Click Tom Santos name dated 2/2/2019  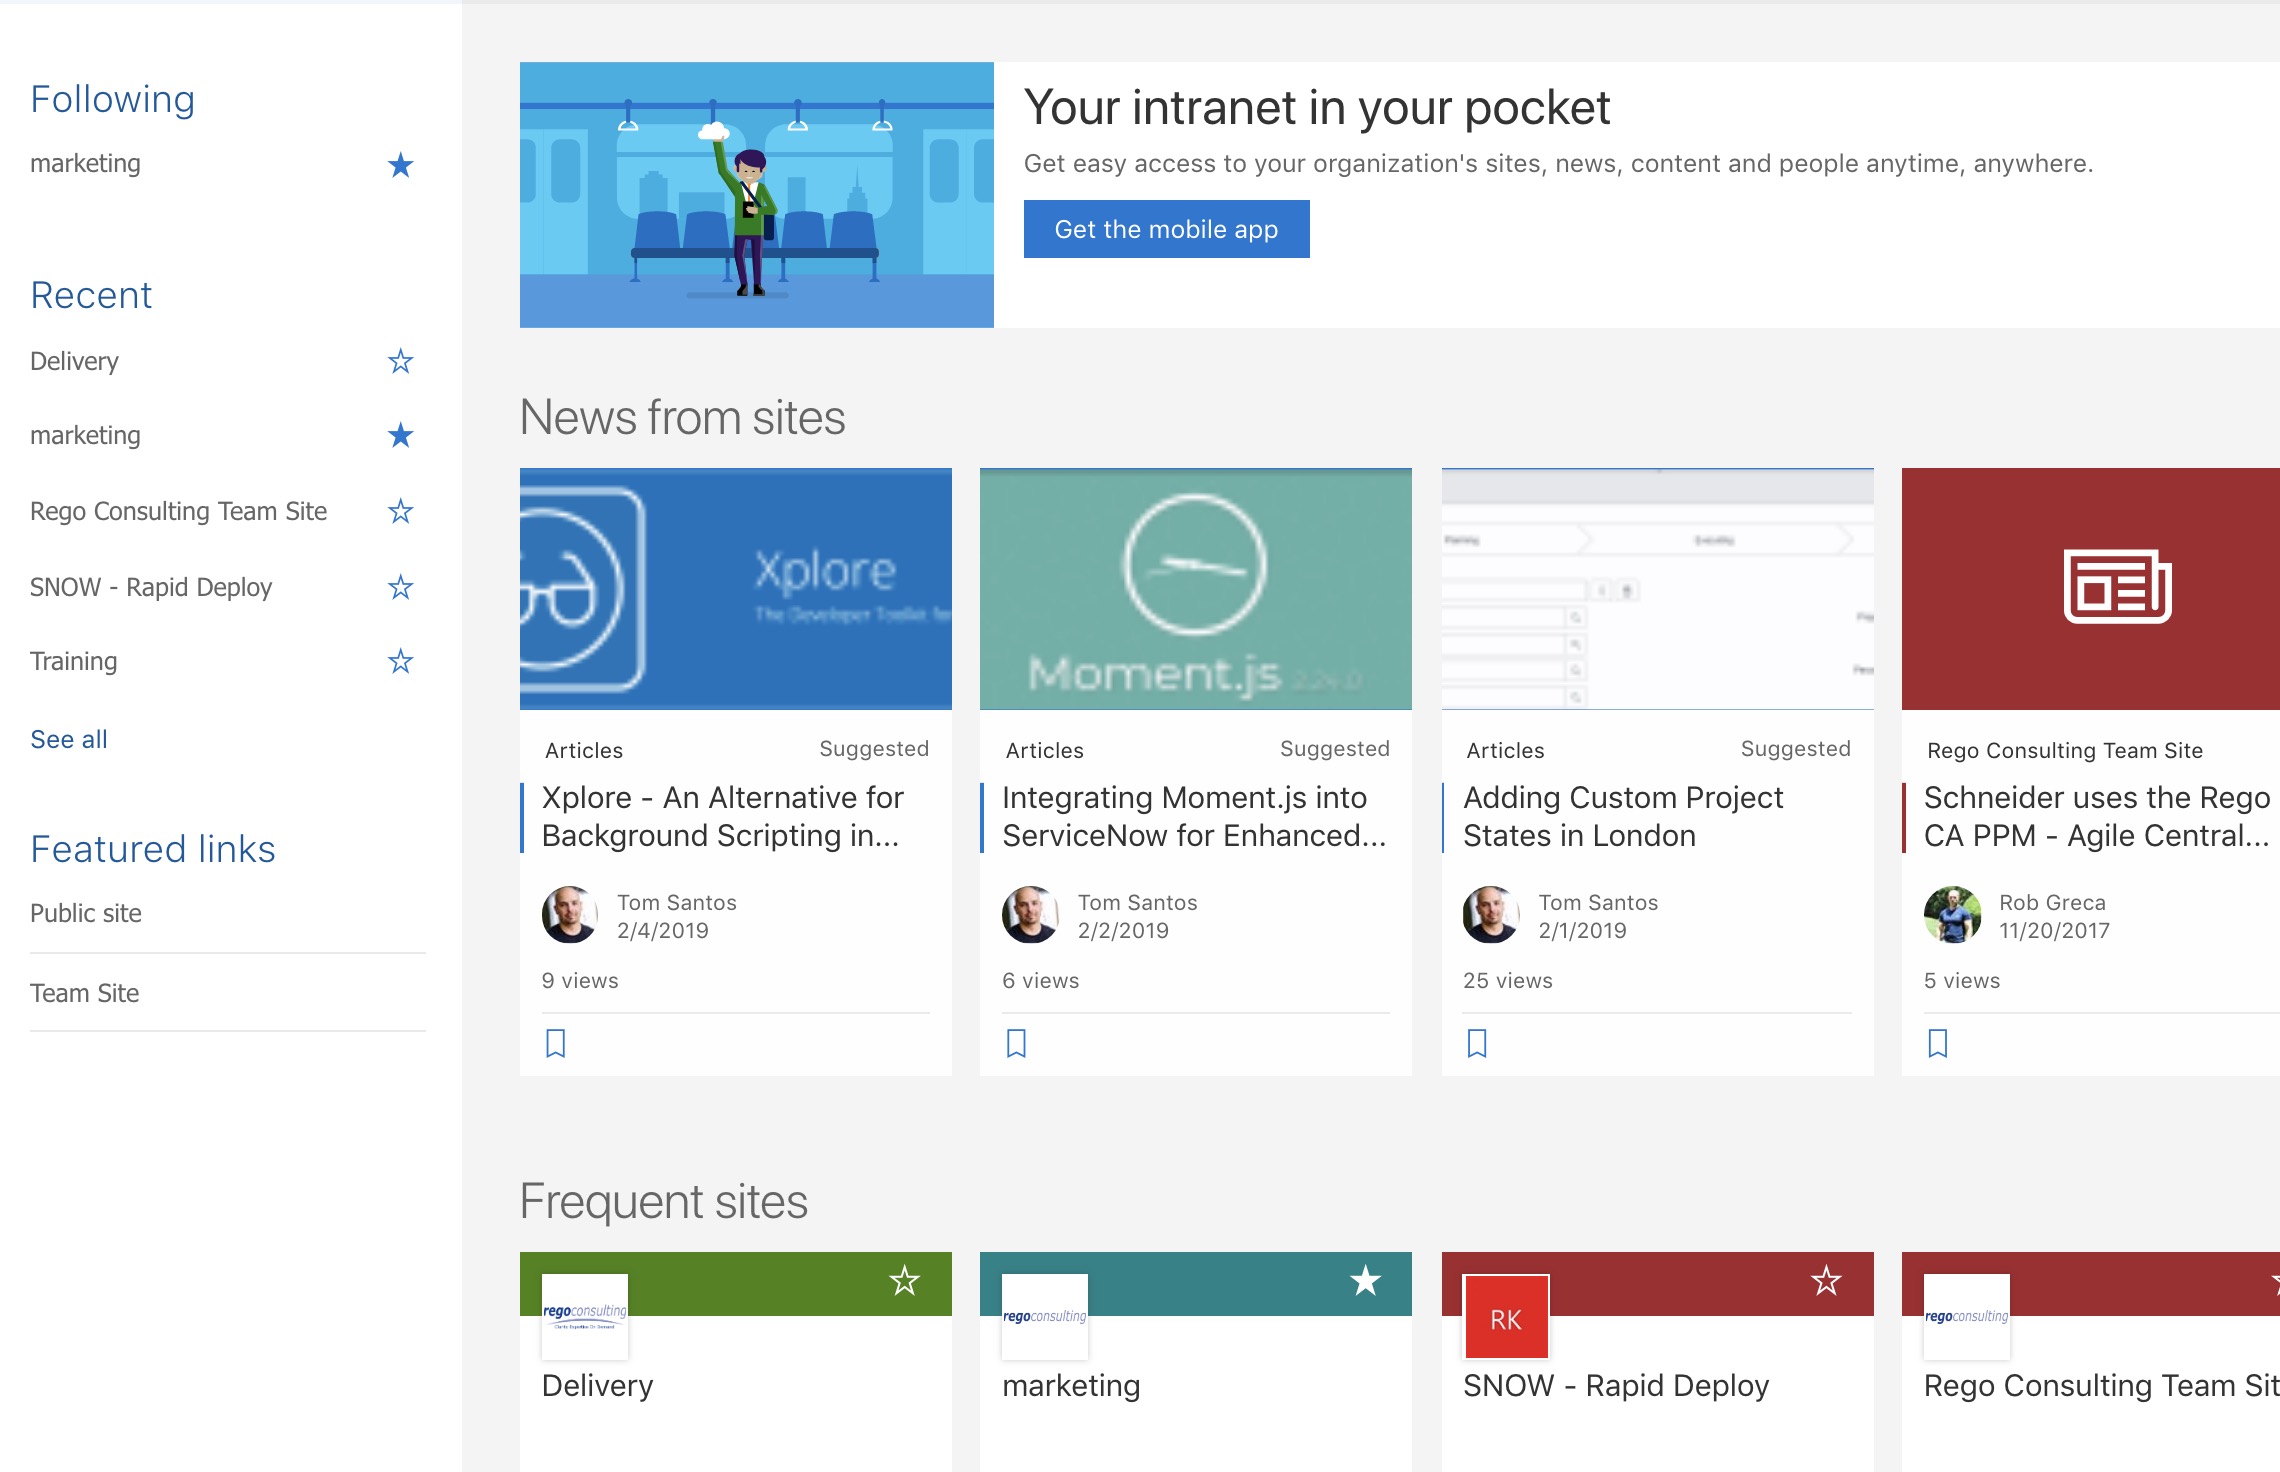click(1137, 902)
